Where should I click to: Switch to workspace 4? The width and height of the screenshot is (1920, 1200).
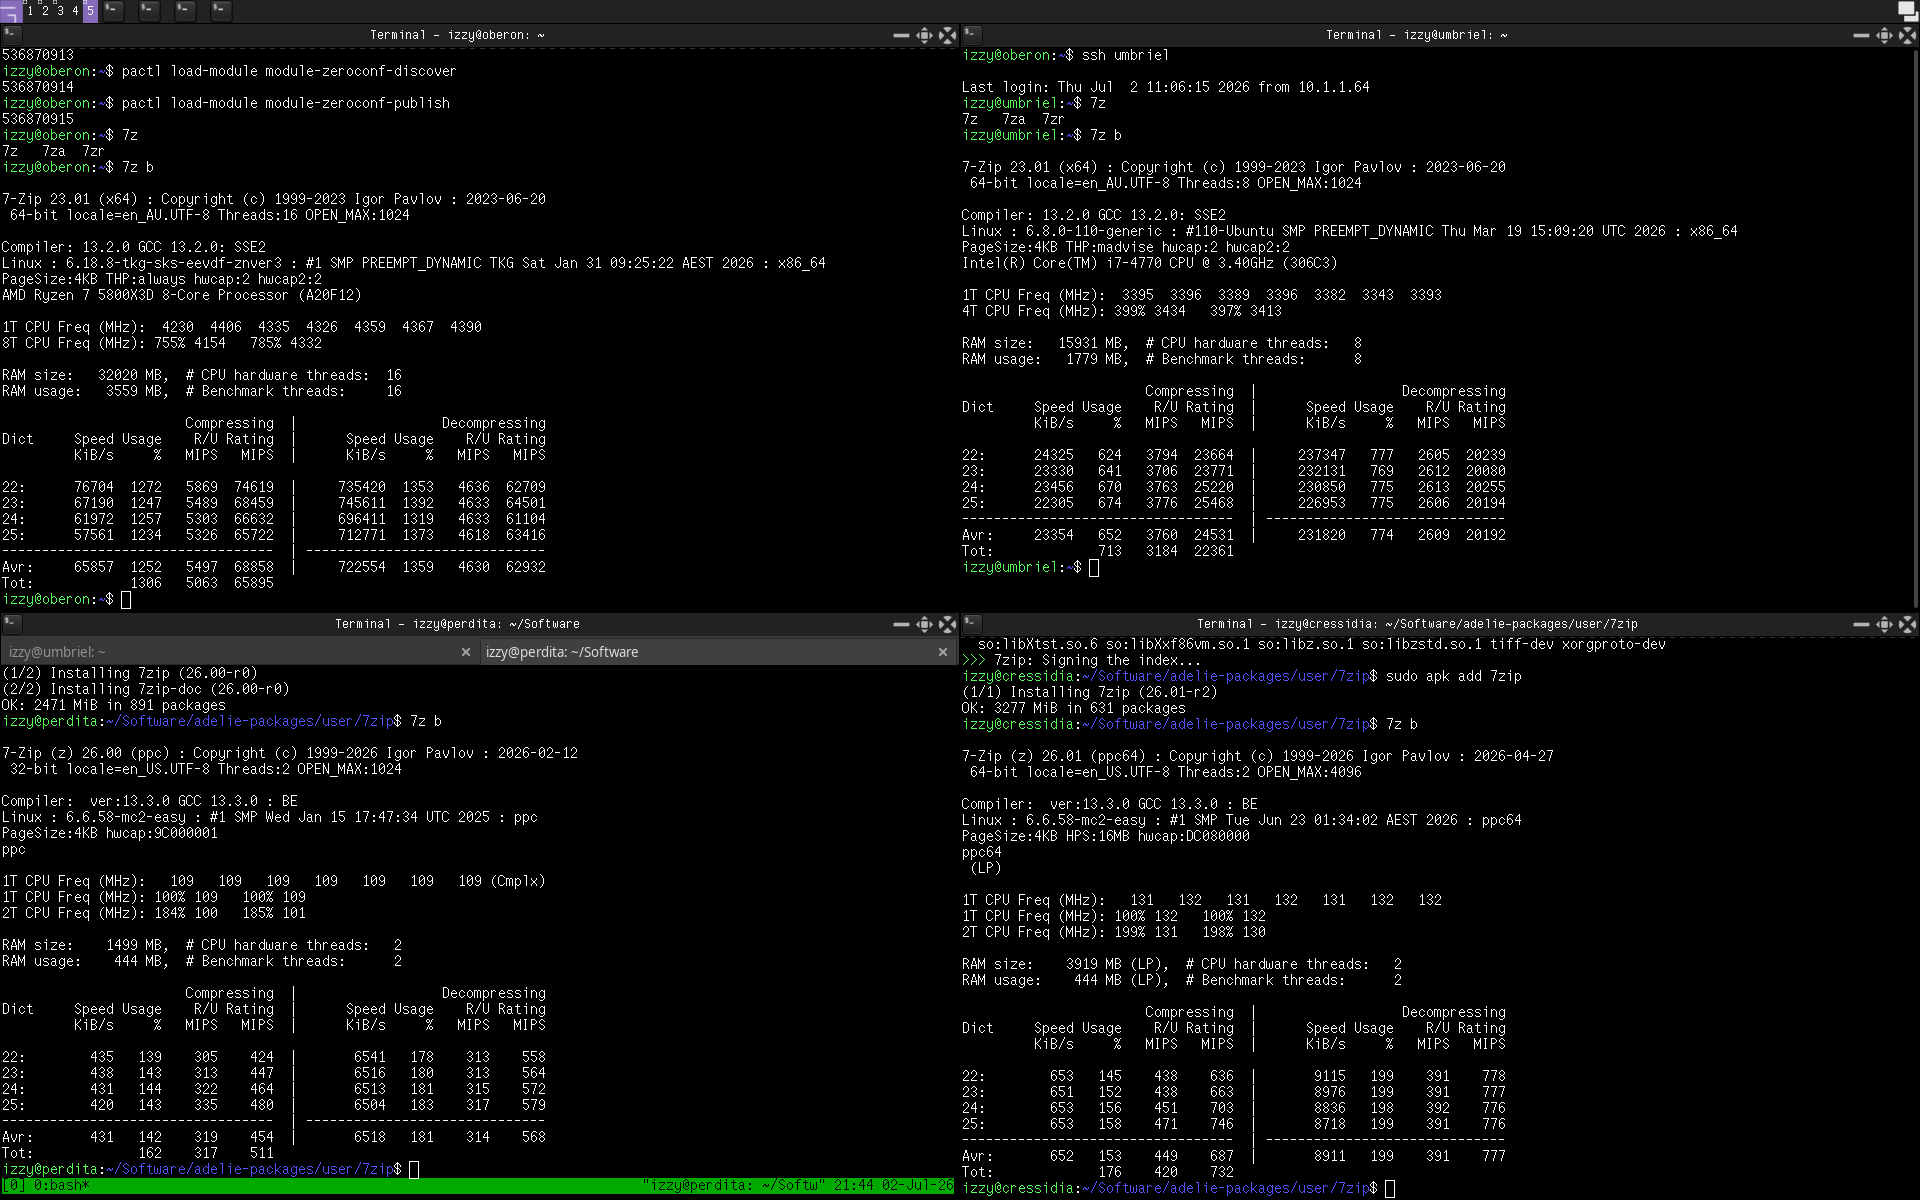75,11
